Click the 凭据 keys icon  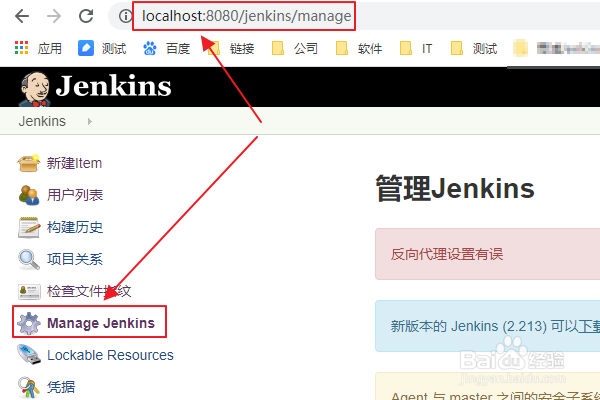pos(29,387)
